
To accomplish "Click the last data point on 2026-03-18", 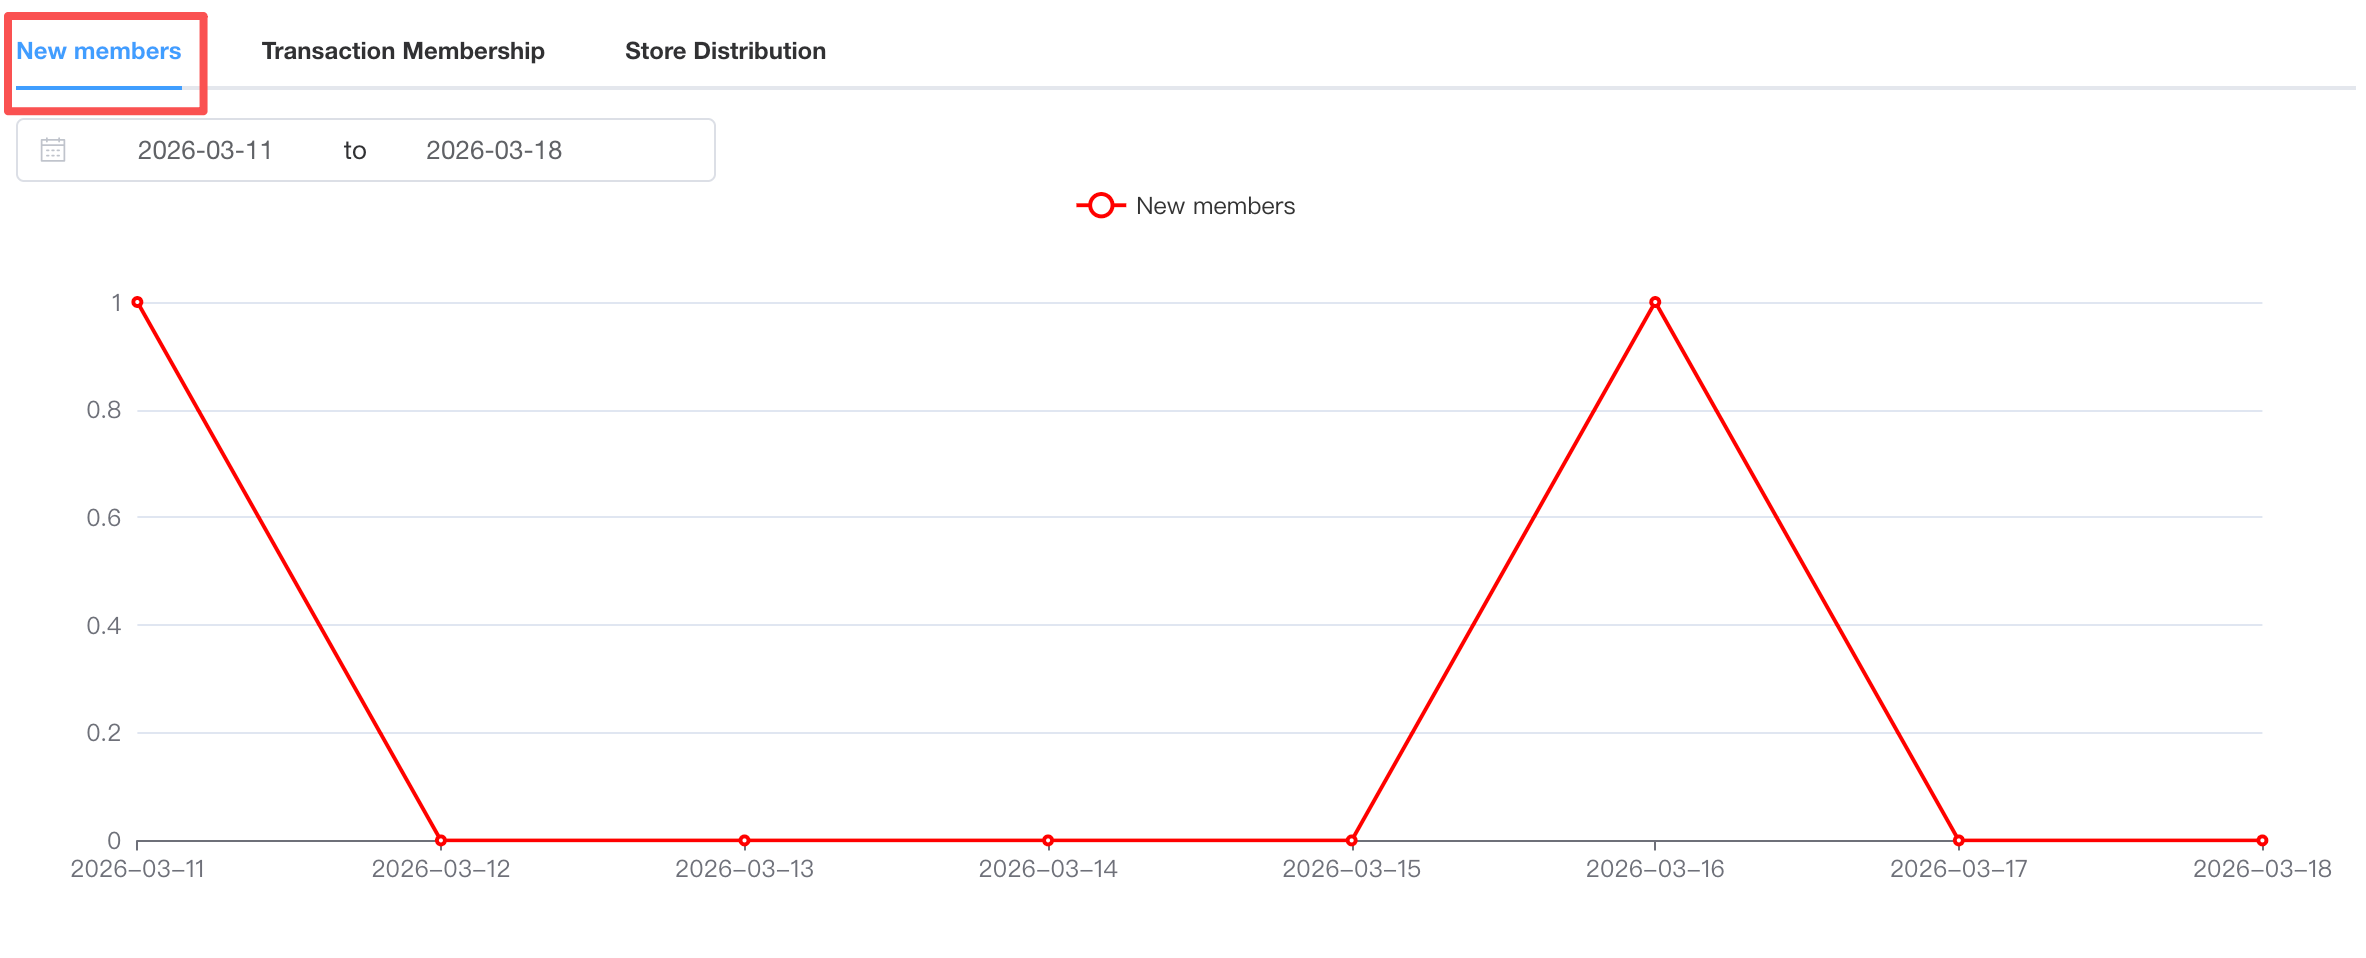I will [2262, 840].
